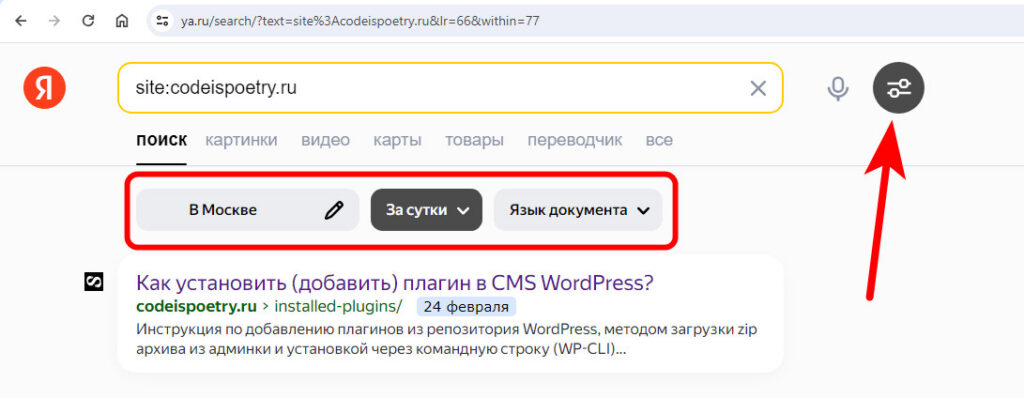Switch to the видео tab
This screenshot has height=398, width=1024.
pos(325,140)
